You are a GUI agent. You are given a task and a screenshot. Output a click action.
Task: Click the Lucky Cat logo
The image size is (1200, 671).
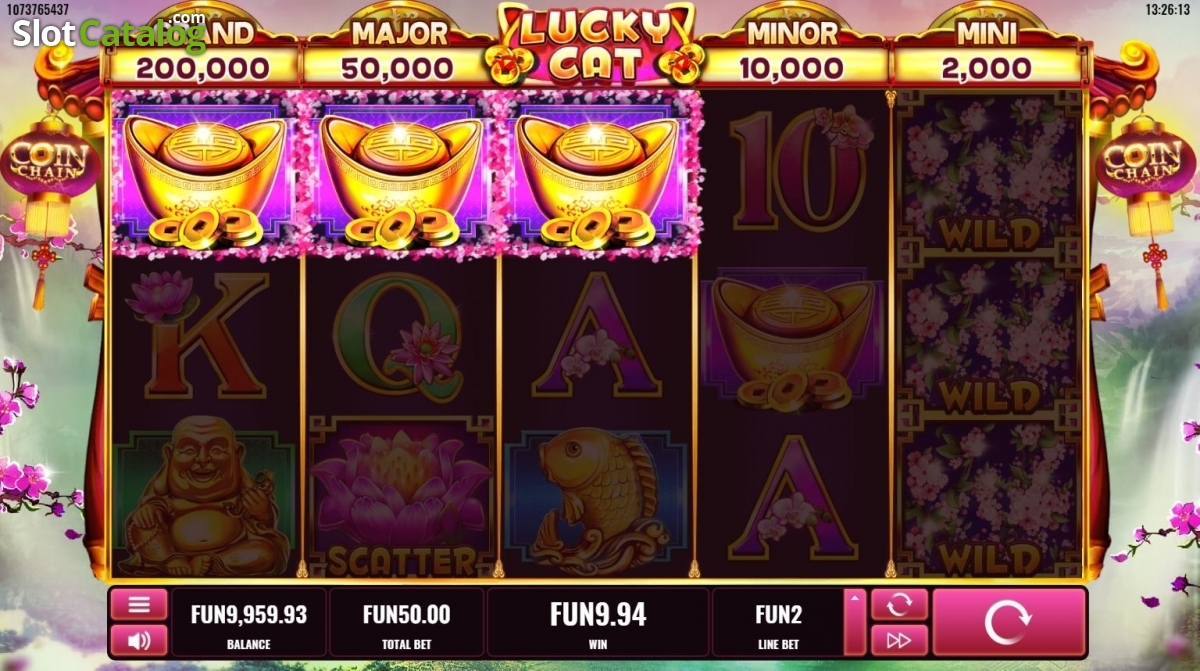[x=596, y=44]
